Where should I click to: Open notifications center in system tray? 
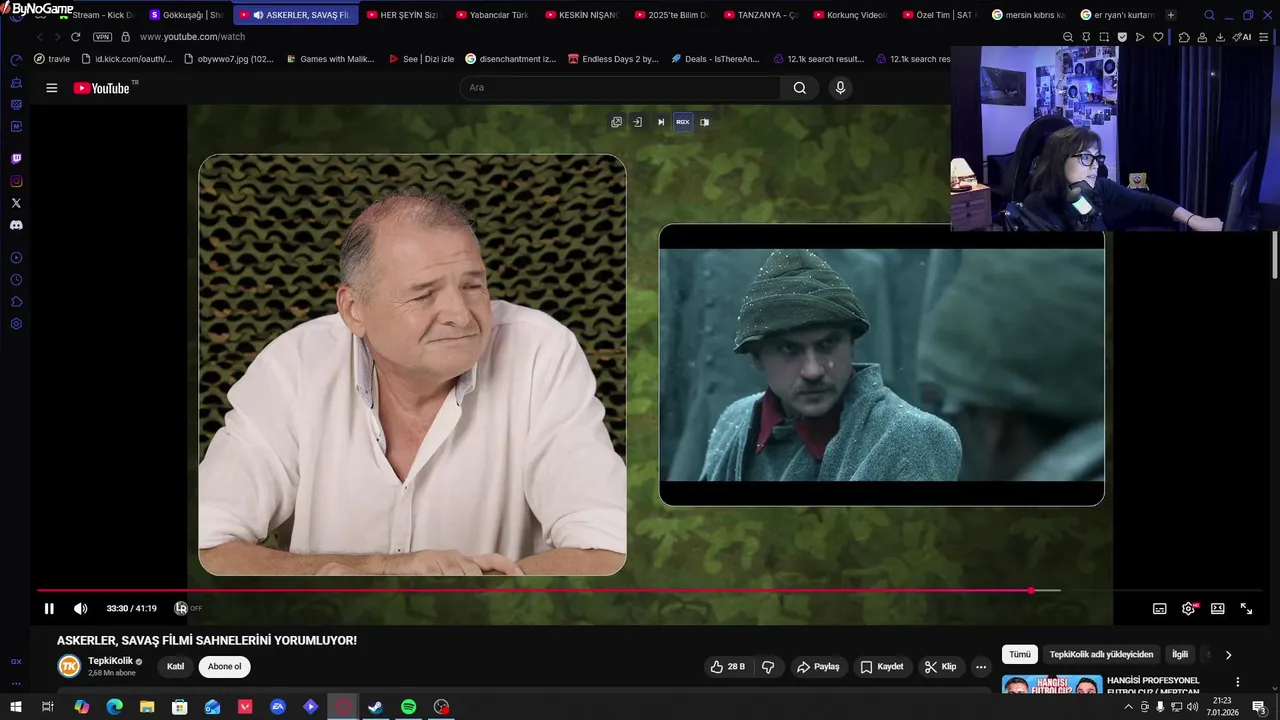coord(1259,707)
